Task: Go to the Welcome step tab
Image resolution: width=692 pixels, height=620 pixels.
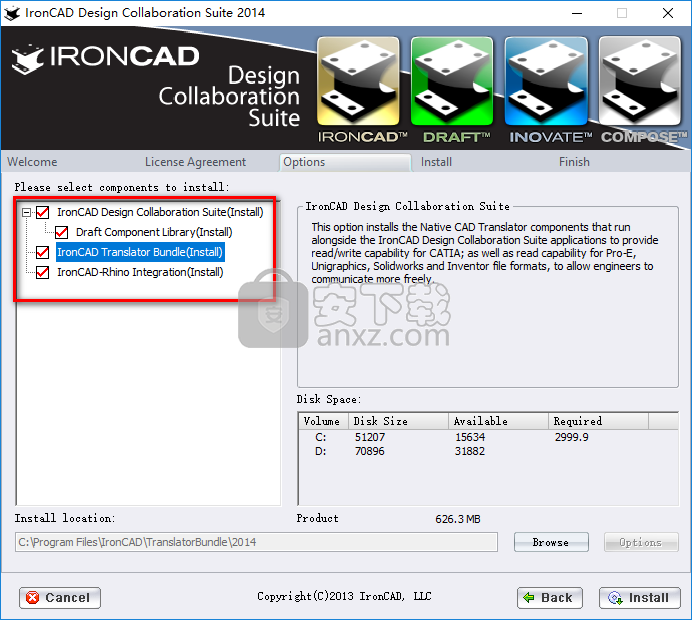Action: tap(32, 162)
